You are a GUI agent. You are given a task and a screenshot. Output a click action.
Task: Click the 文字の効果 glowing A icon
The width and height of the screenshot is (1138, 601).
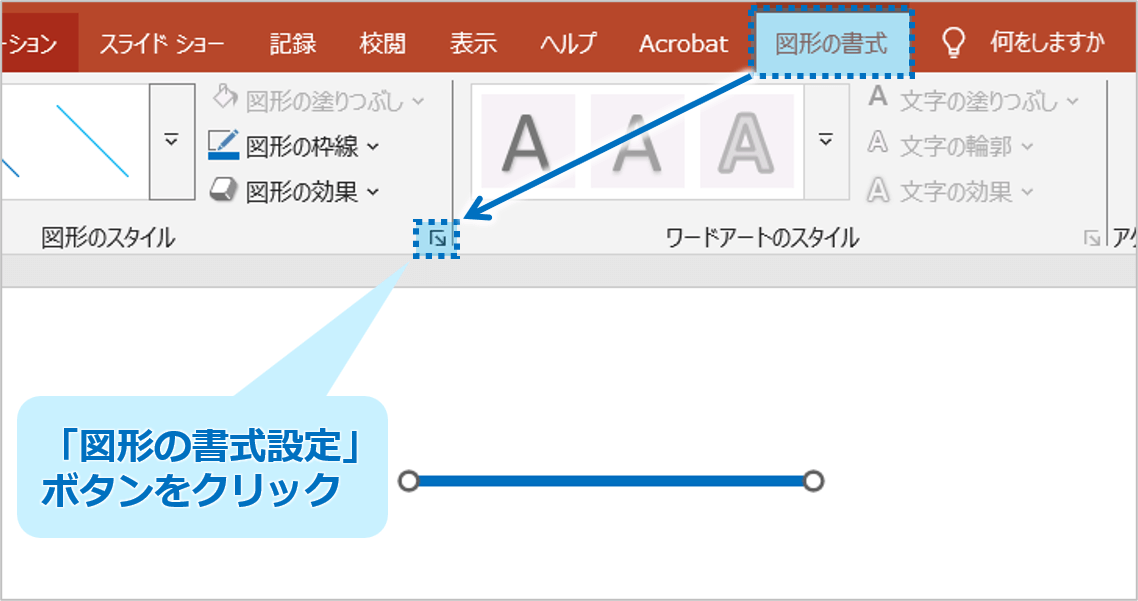pos(878,189)
